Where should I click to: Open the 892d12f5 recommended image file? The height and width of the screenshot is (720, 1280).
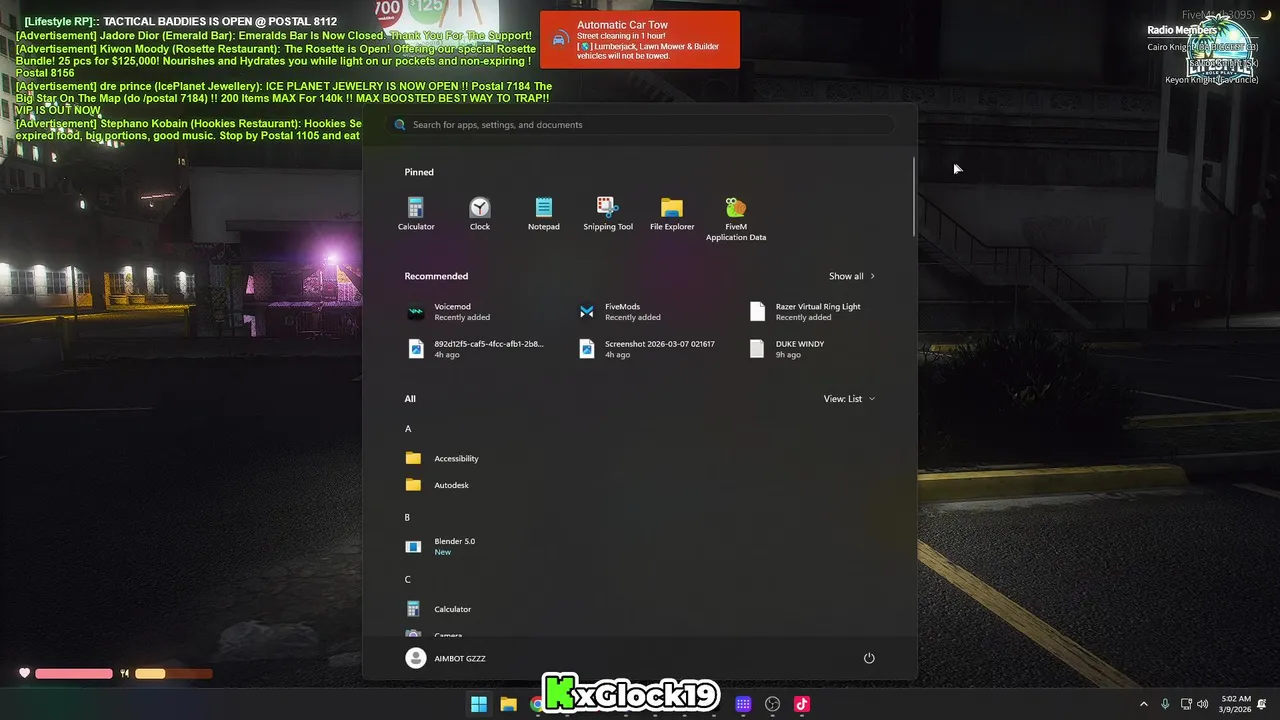point(475,349)
